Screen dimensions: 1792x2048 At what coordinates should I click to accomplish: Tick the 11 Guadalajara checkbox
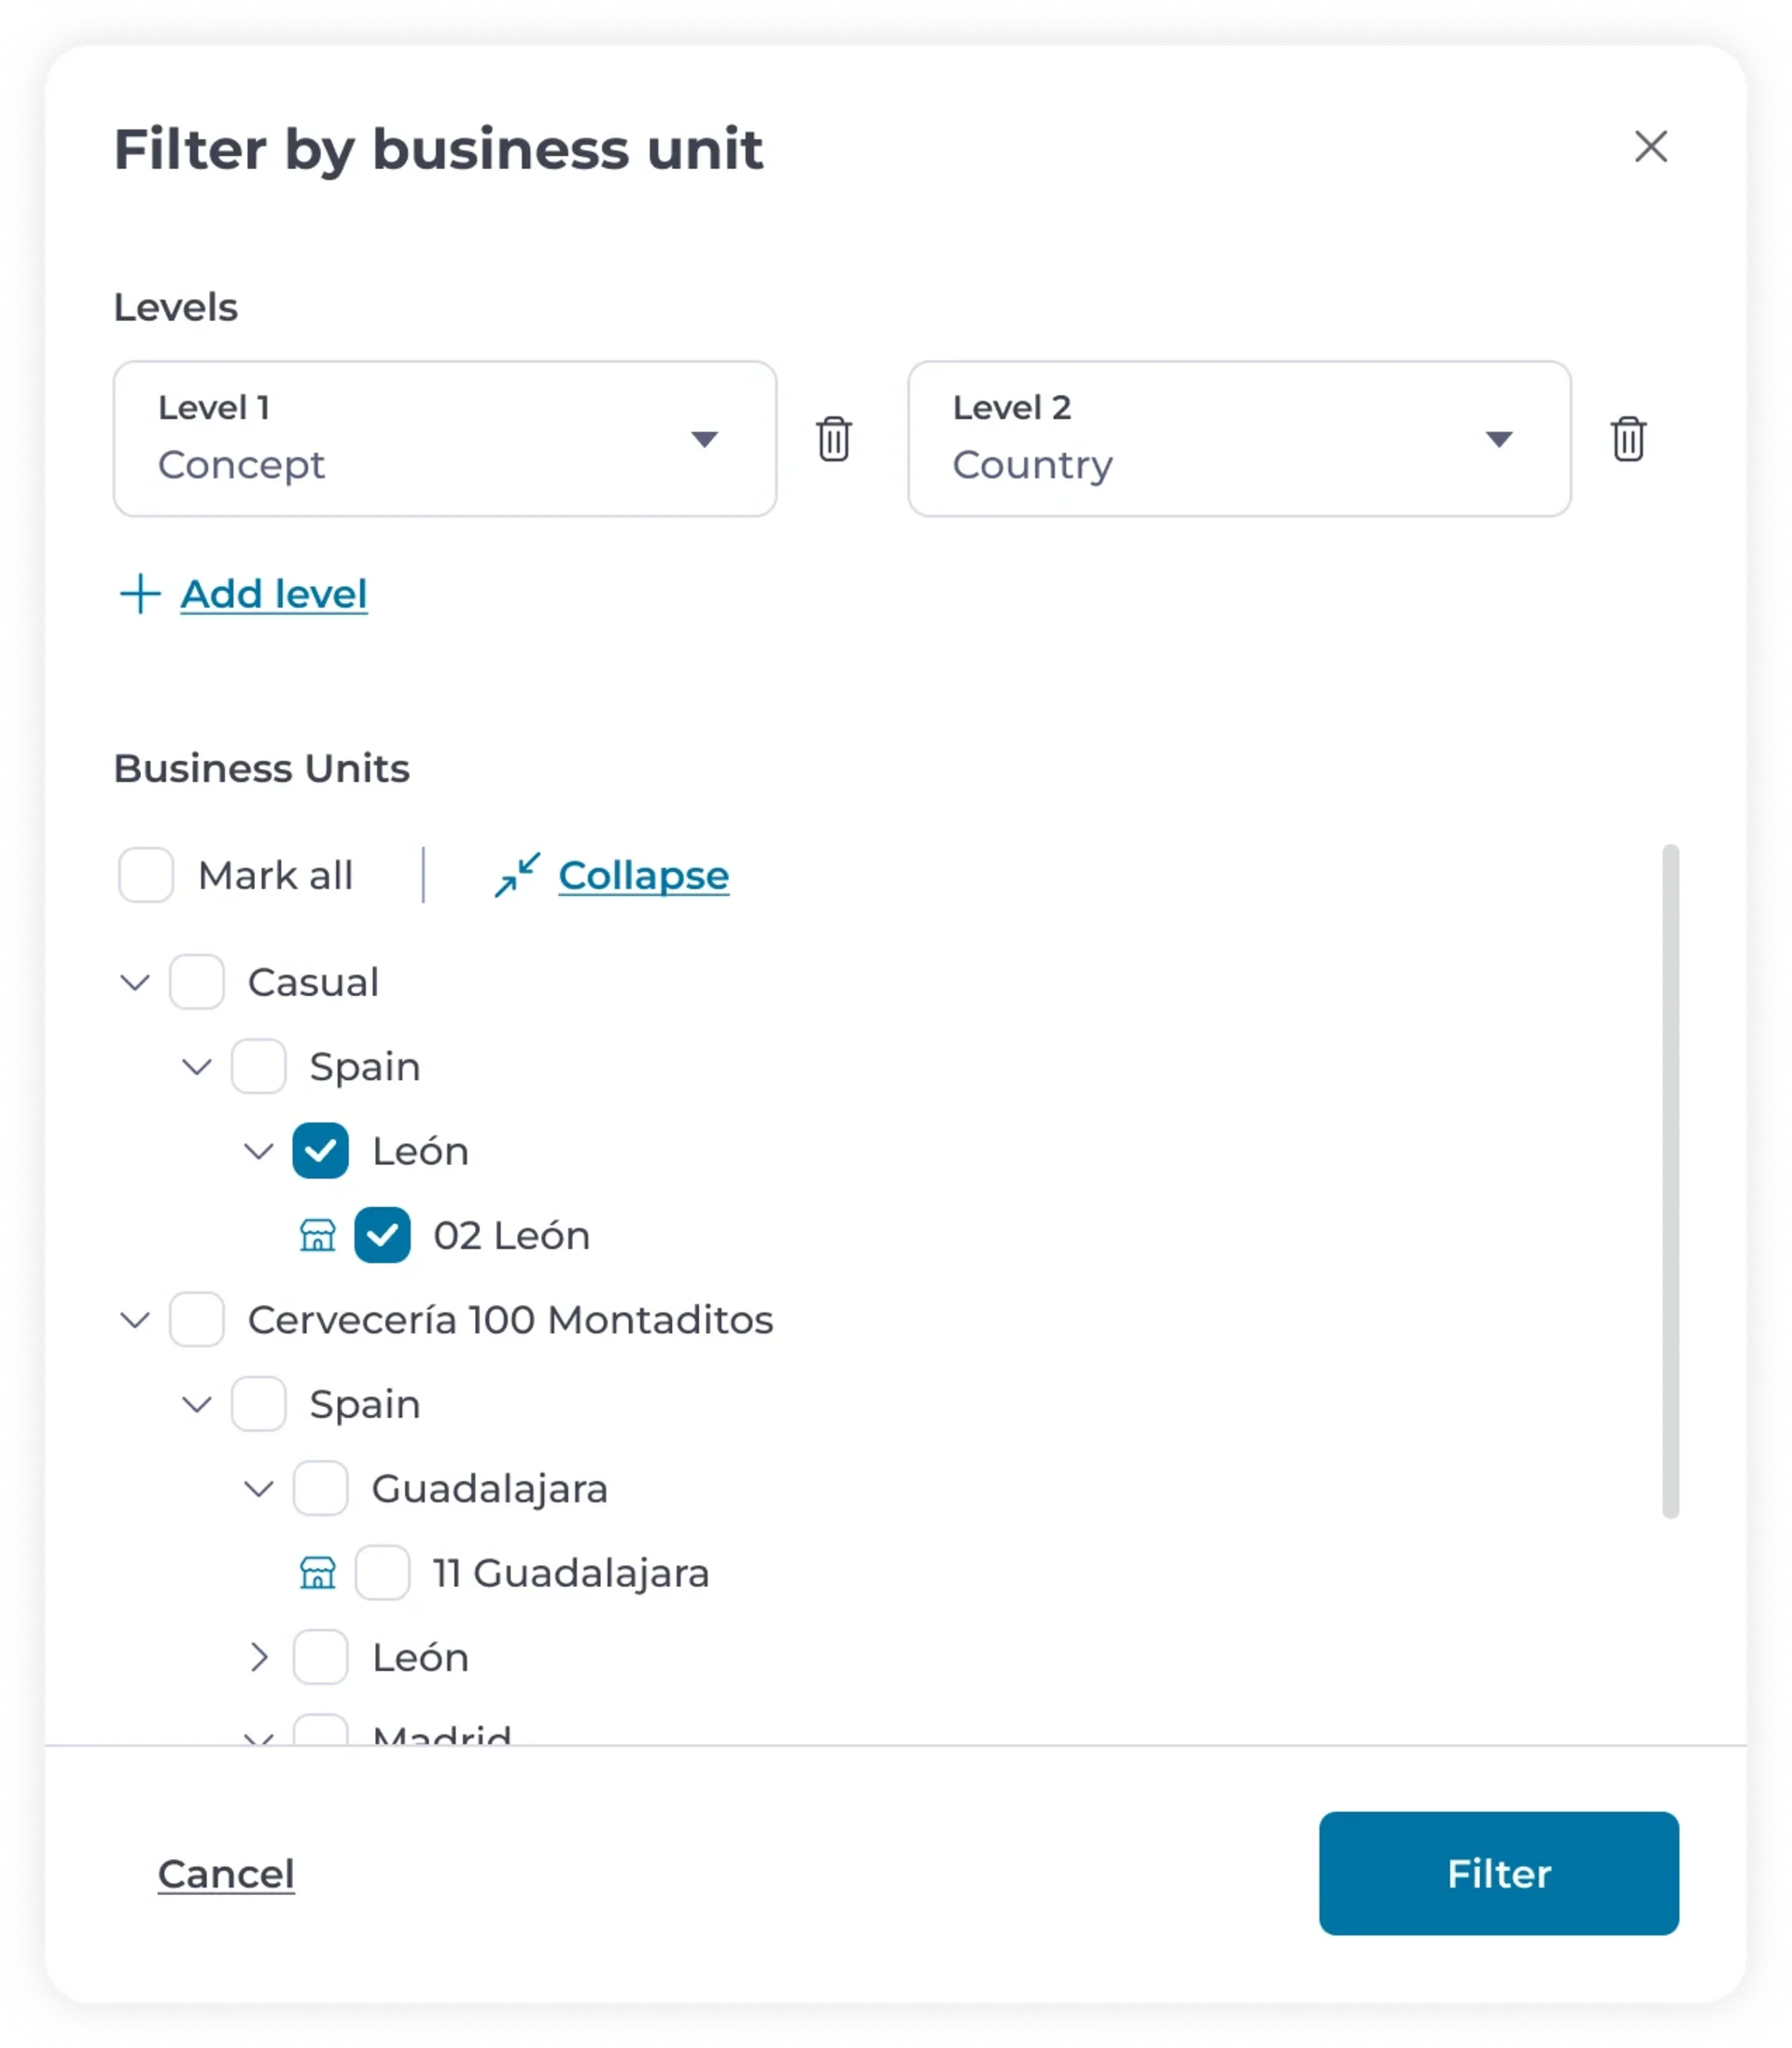click(x=382, y=1573)
